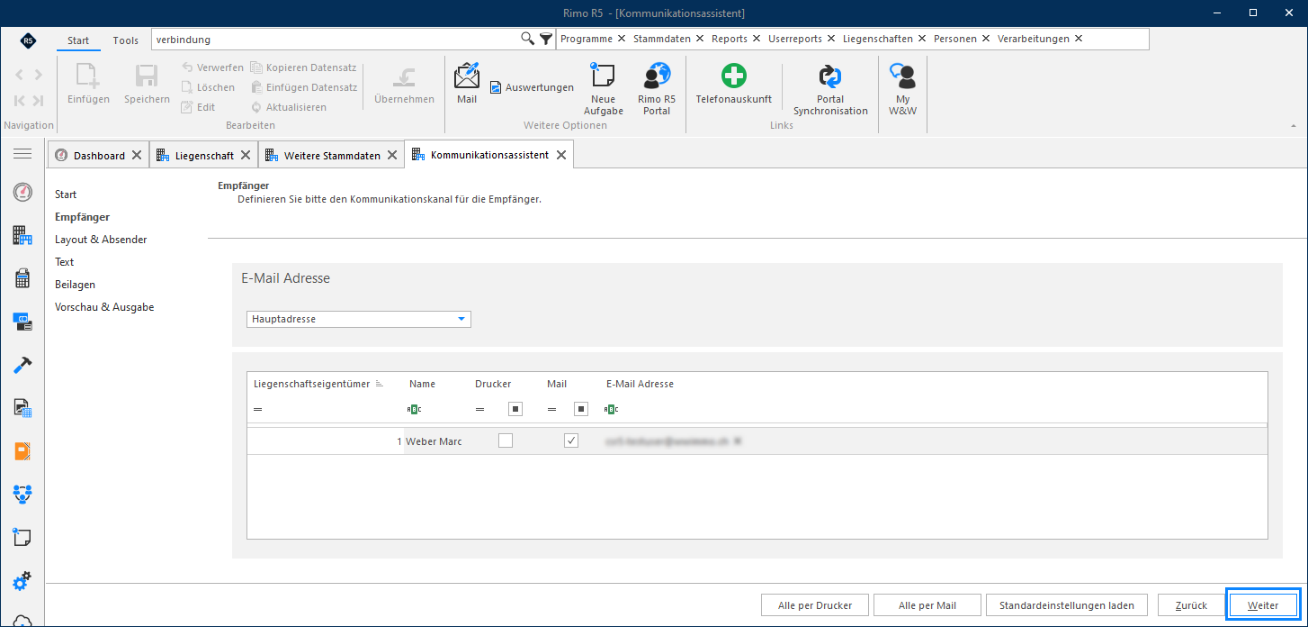Click the Weiter button

1264,605
